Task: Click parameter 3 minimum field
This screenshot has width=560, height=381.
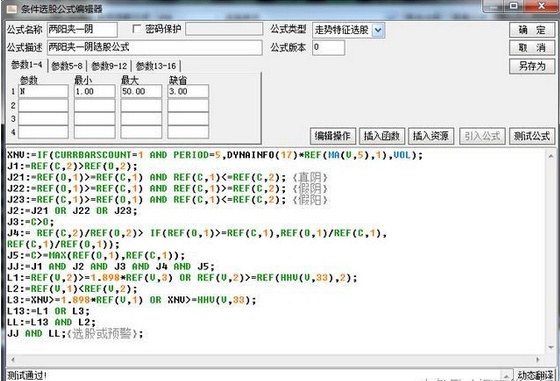Action: 95,119
